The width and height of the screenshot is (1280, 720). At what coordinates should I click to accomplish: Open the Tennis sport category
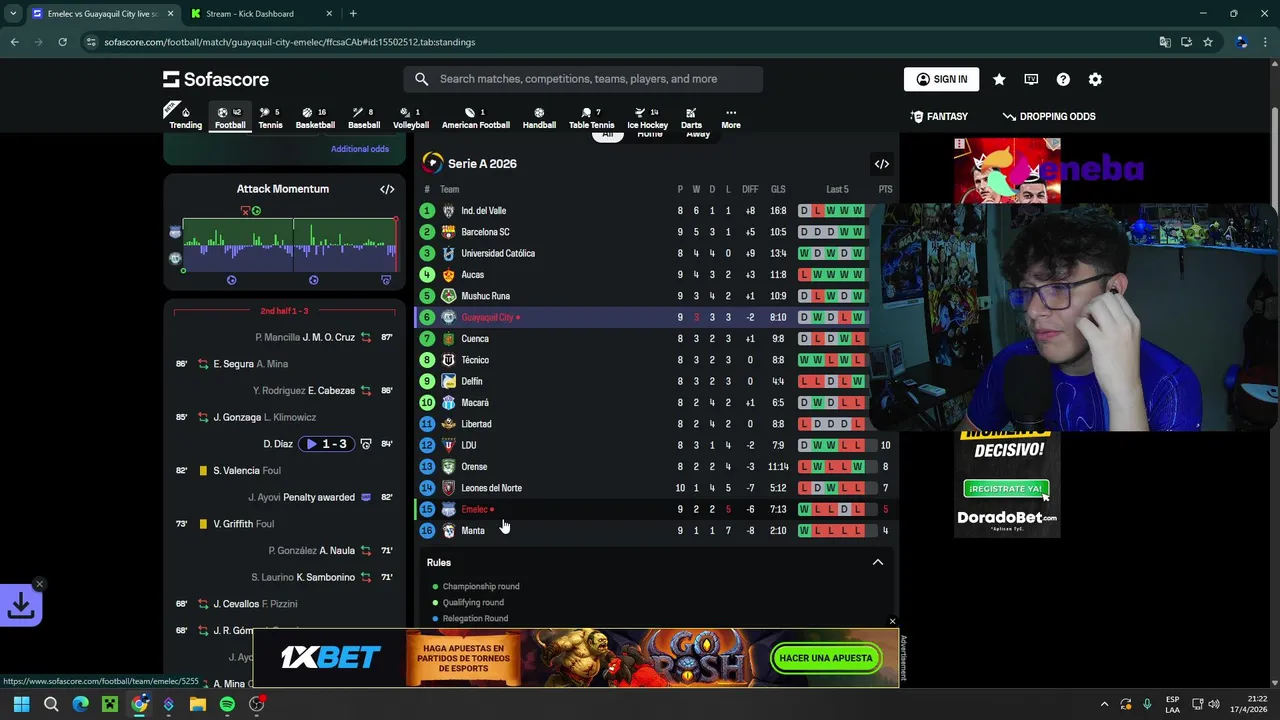tap(270, 118)
